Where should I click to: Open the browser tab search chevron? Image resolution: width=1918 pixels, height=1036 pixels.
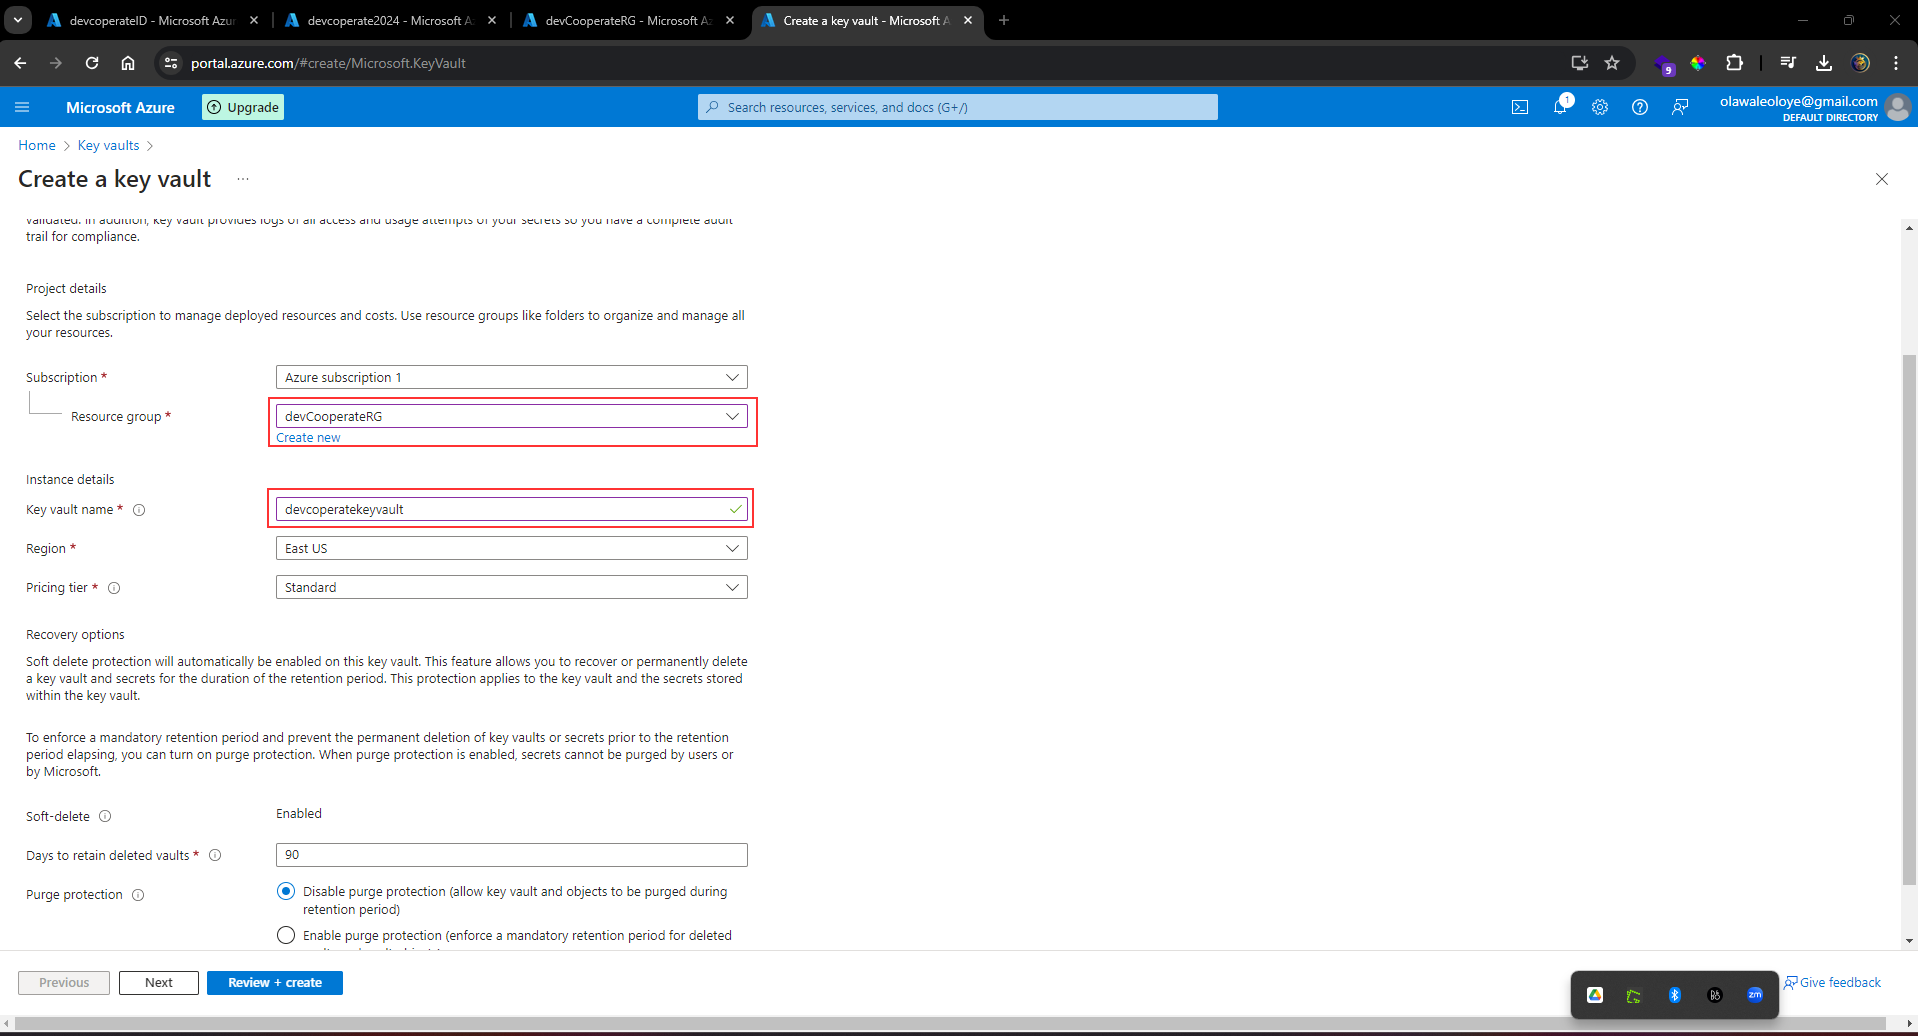[18, 20]
